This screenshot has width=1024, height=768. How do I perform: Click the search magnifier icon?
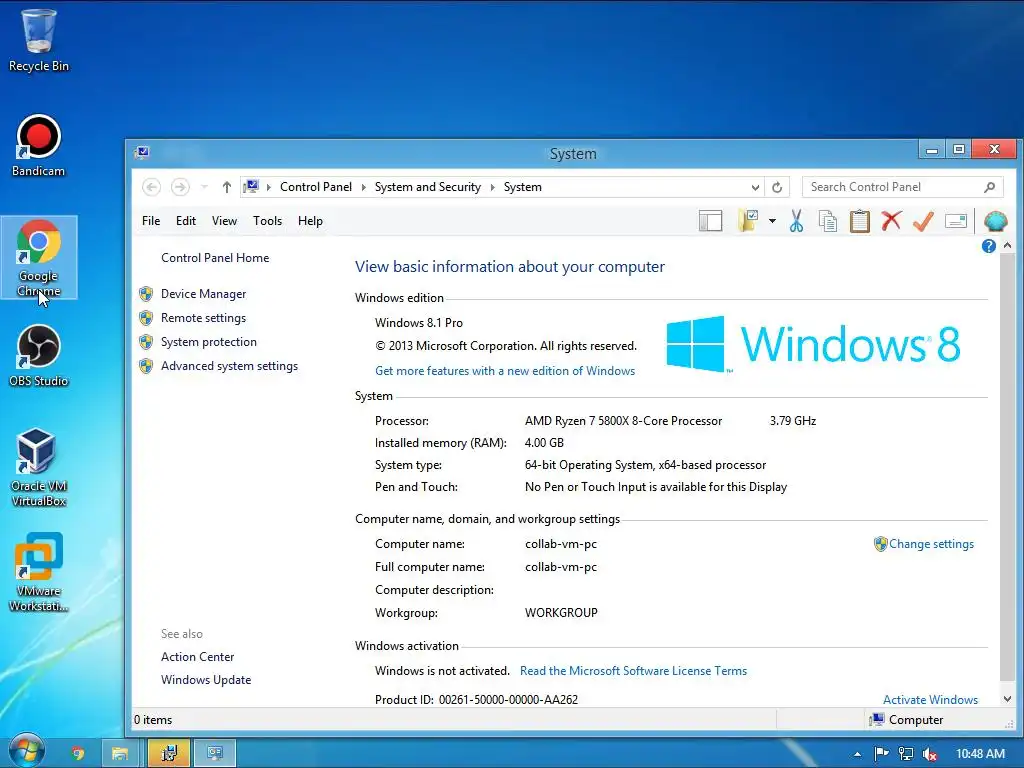[x=990, y=187]
